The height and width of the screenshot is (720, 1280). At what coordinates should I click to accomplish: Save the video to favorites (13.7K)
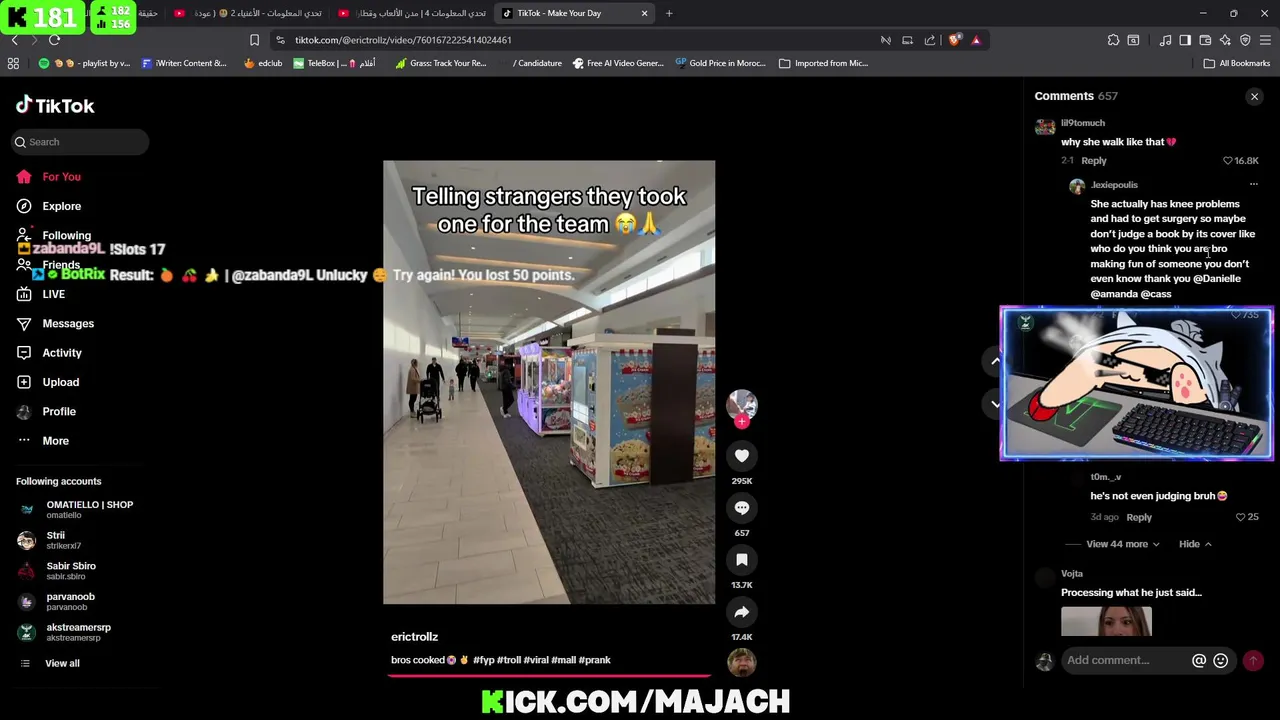742,560
